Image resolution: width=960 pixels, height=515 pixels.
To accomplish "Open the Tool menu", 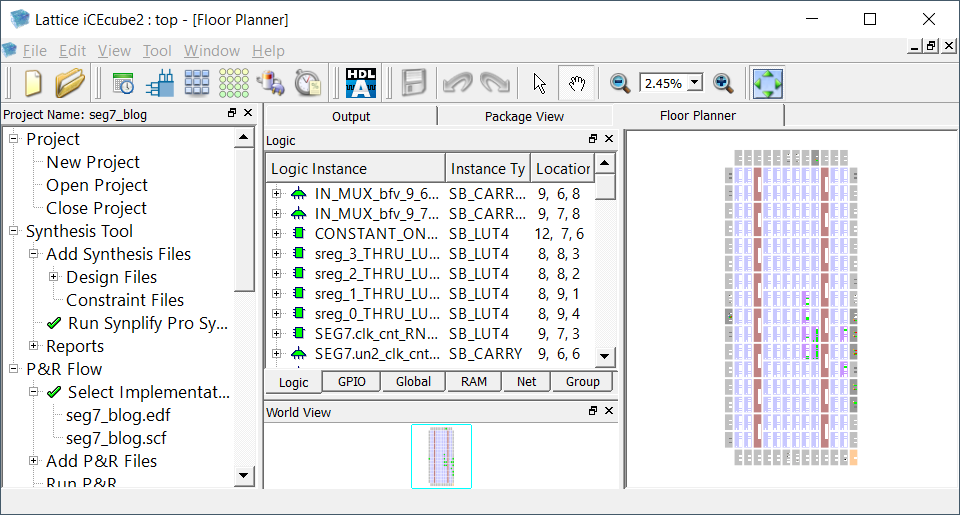I will (157, 51).
